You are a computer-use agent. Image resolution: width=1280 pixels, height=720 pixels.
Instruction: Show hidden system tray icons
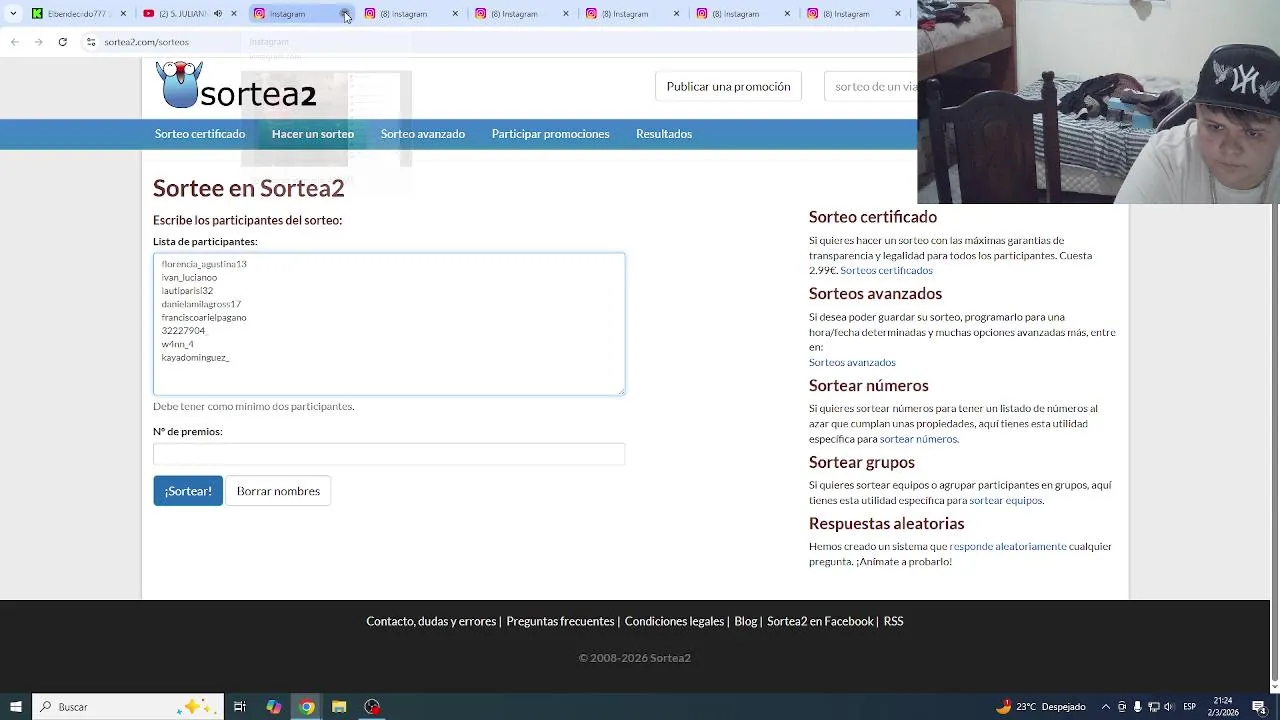point(1105,707)
